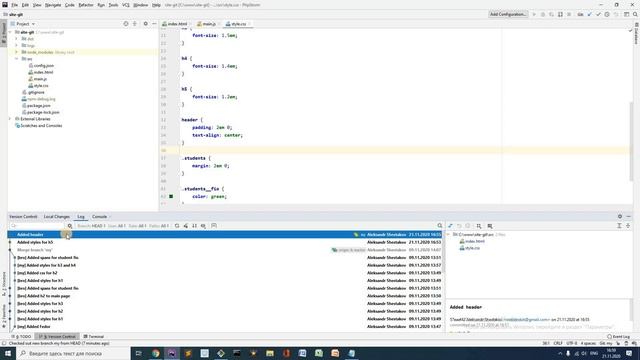
Task: Open the Git Show History clock icon
Action: tap(607, 14)
